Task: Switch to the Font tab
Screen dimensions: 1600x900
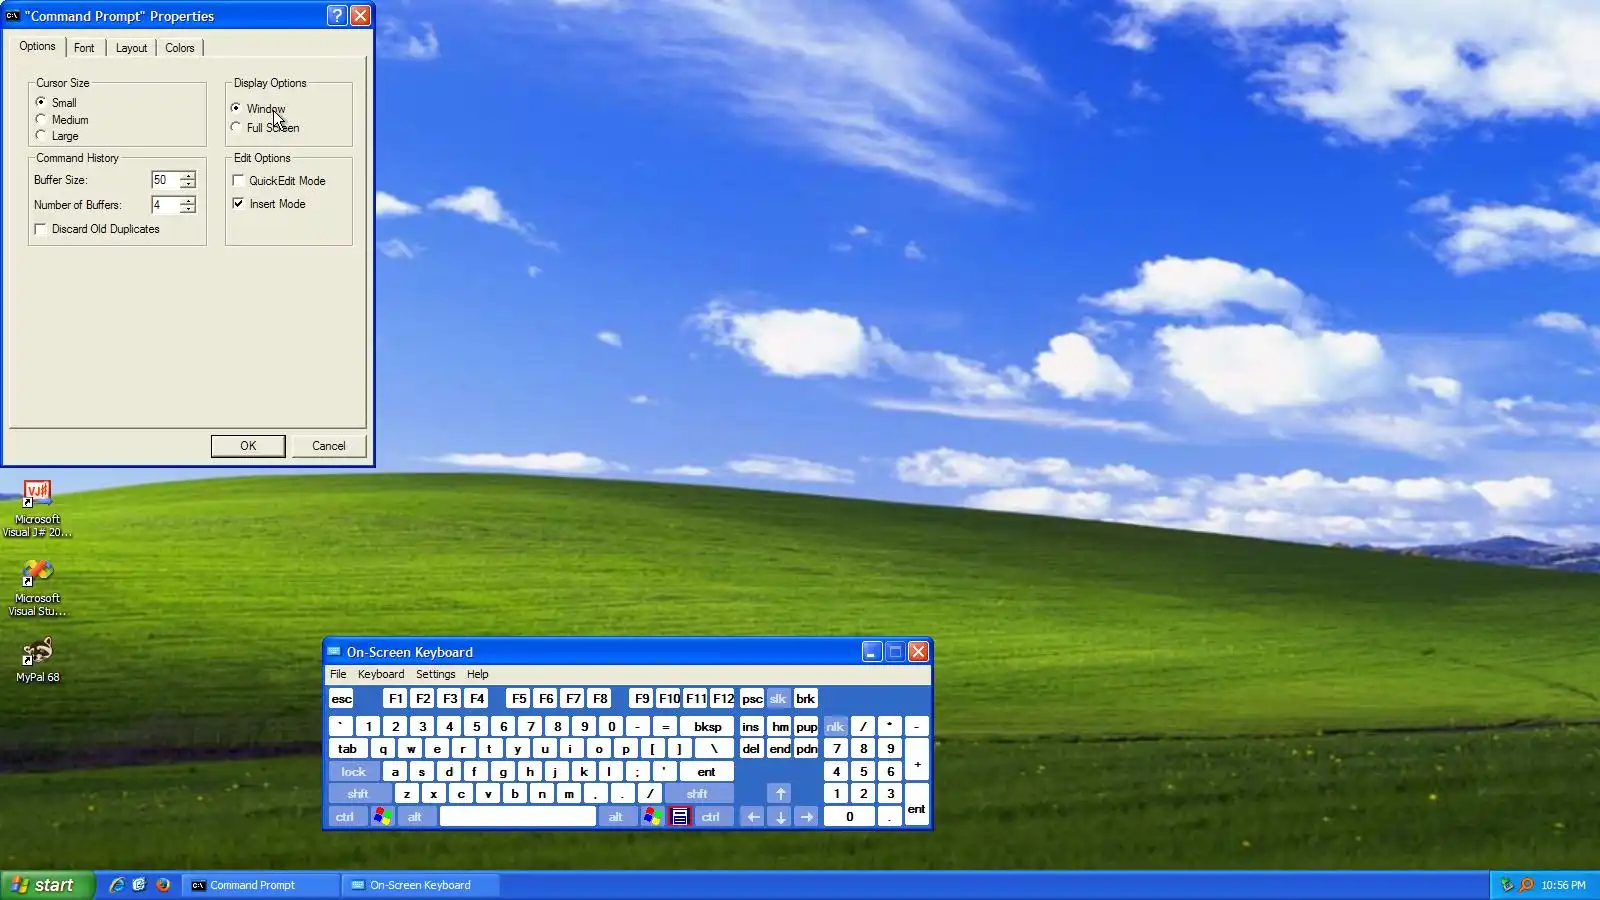Action: coord(84,48)
